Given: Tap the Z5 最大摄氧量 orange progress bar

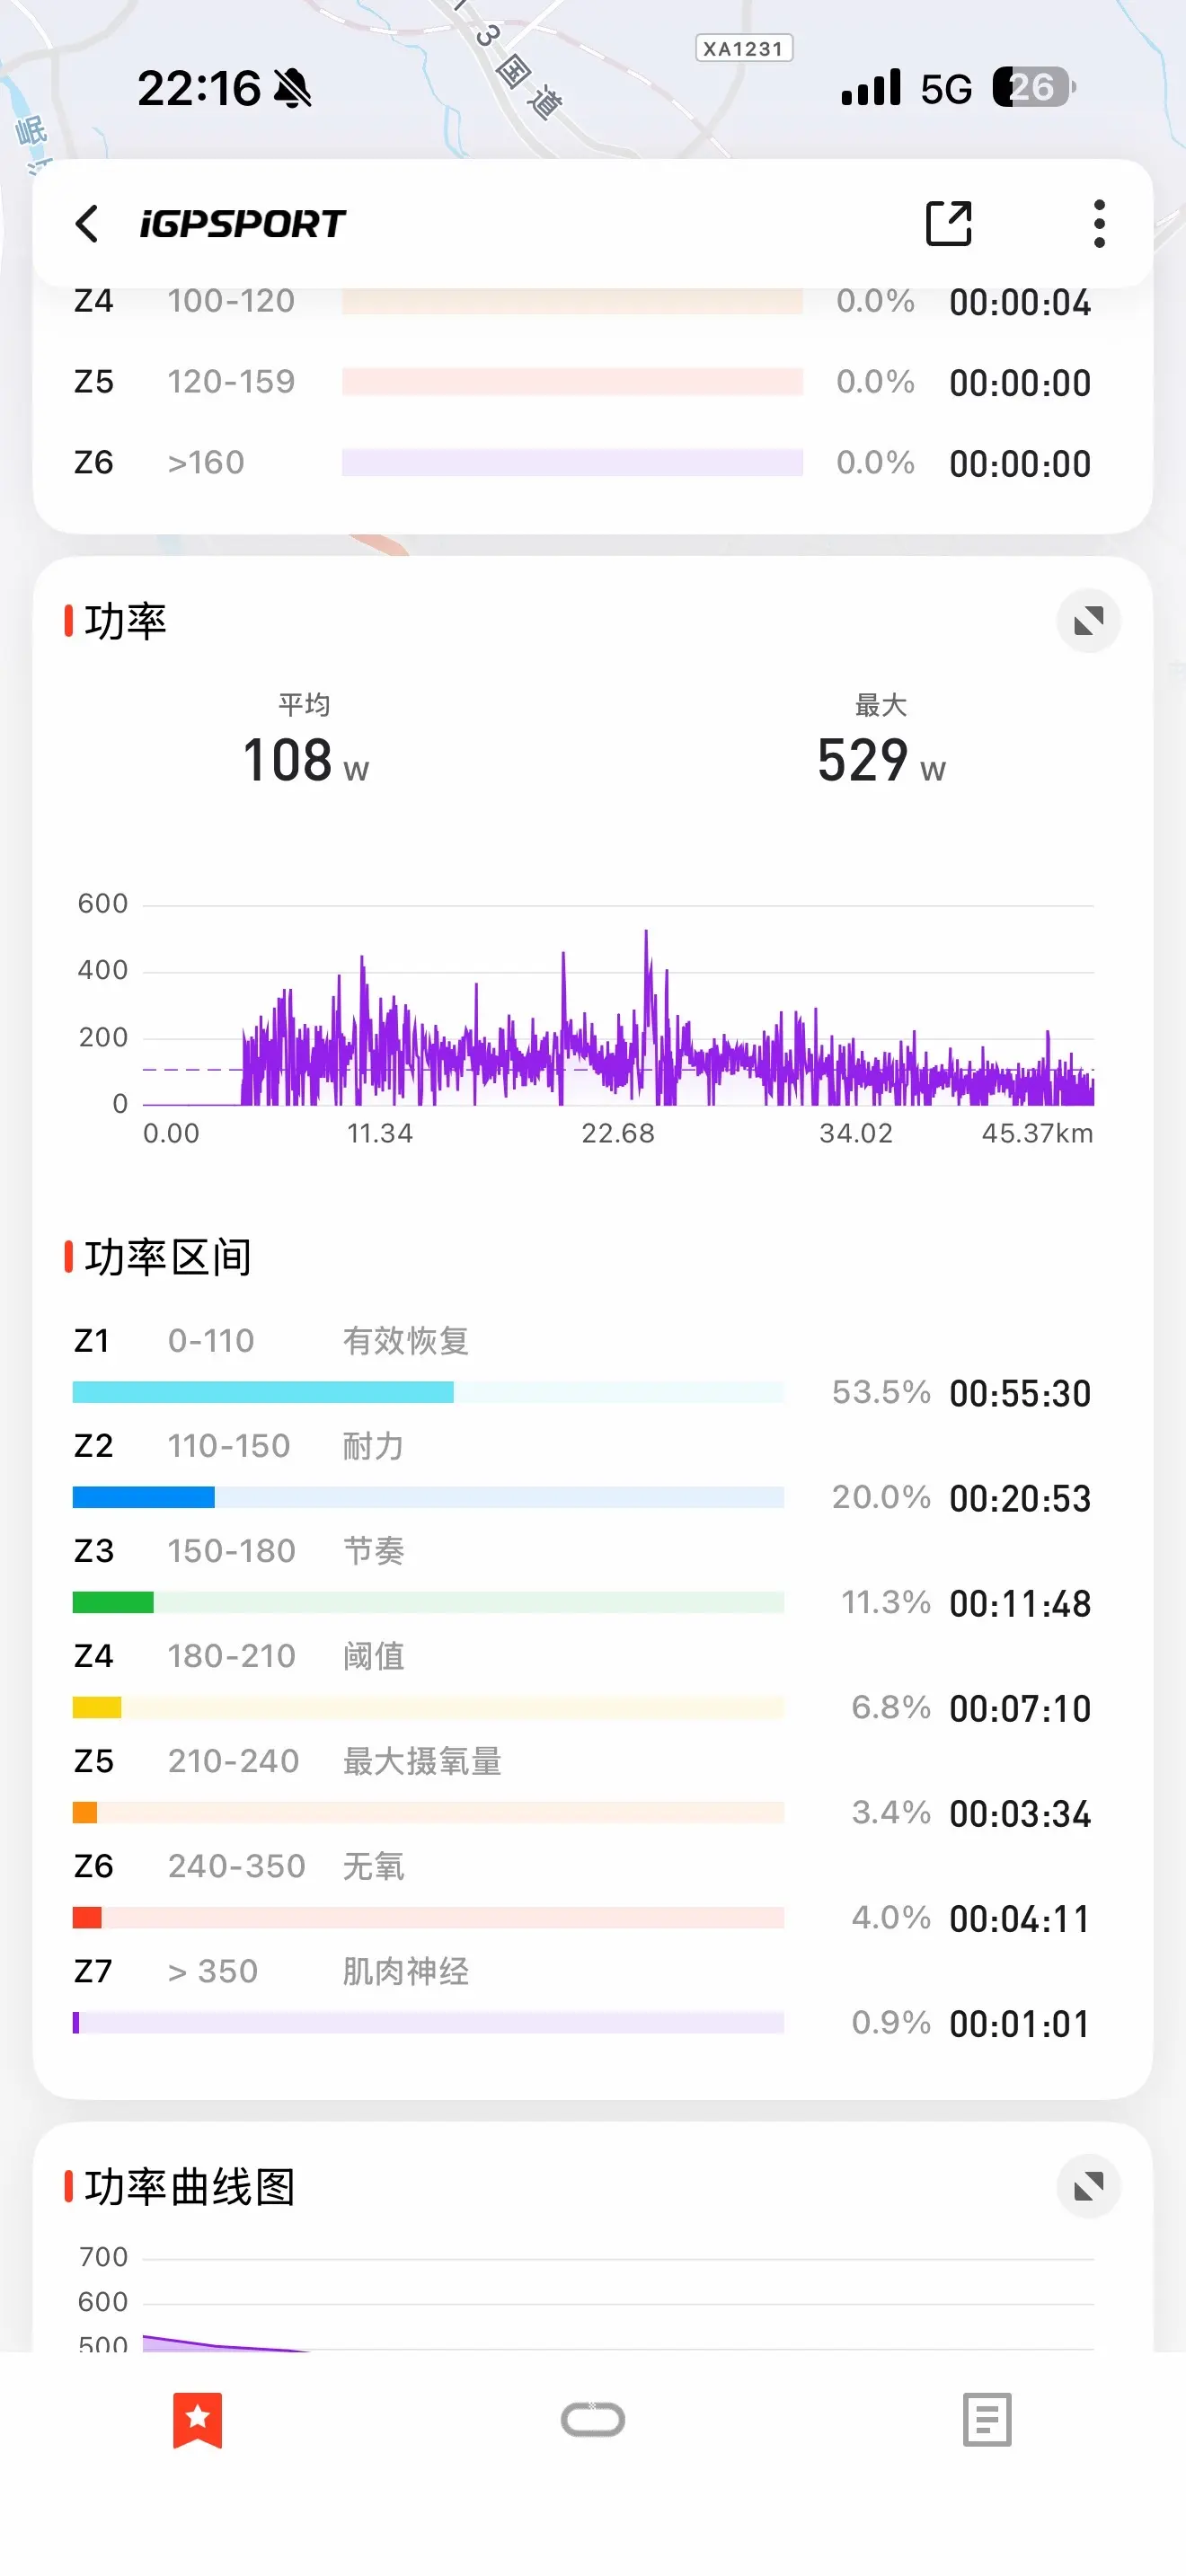Looking at the screenshot, I should (x=428, y=1812).
